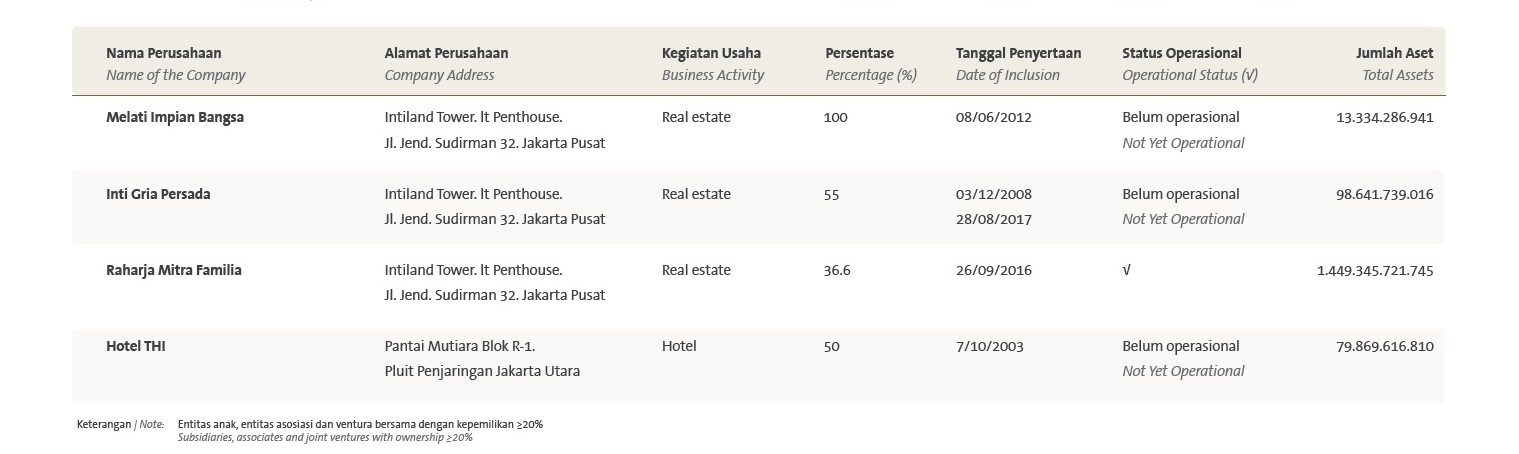
Task: Click the total assets value 98.641.739.016
Action: click(1385, 194)
